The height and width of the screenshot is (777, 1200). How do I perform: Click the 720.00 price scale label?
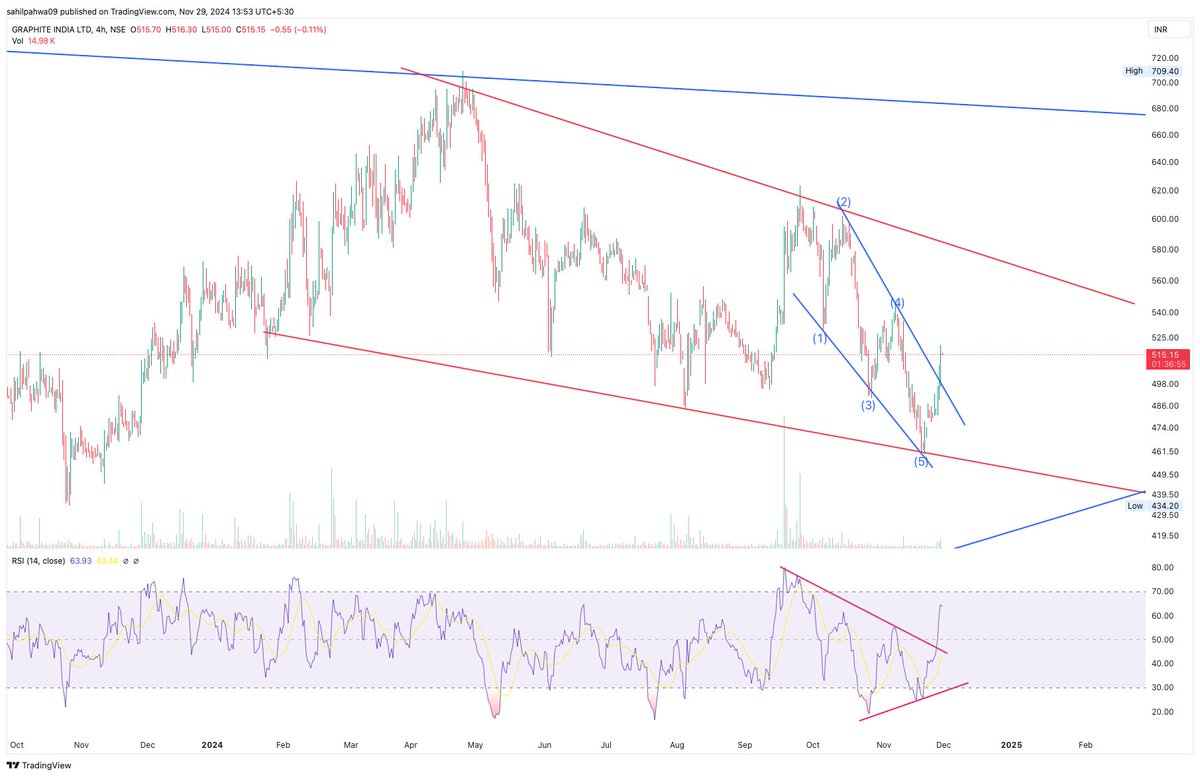pos(1164,60)
